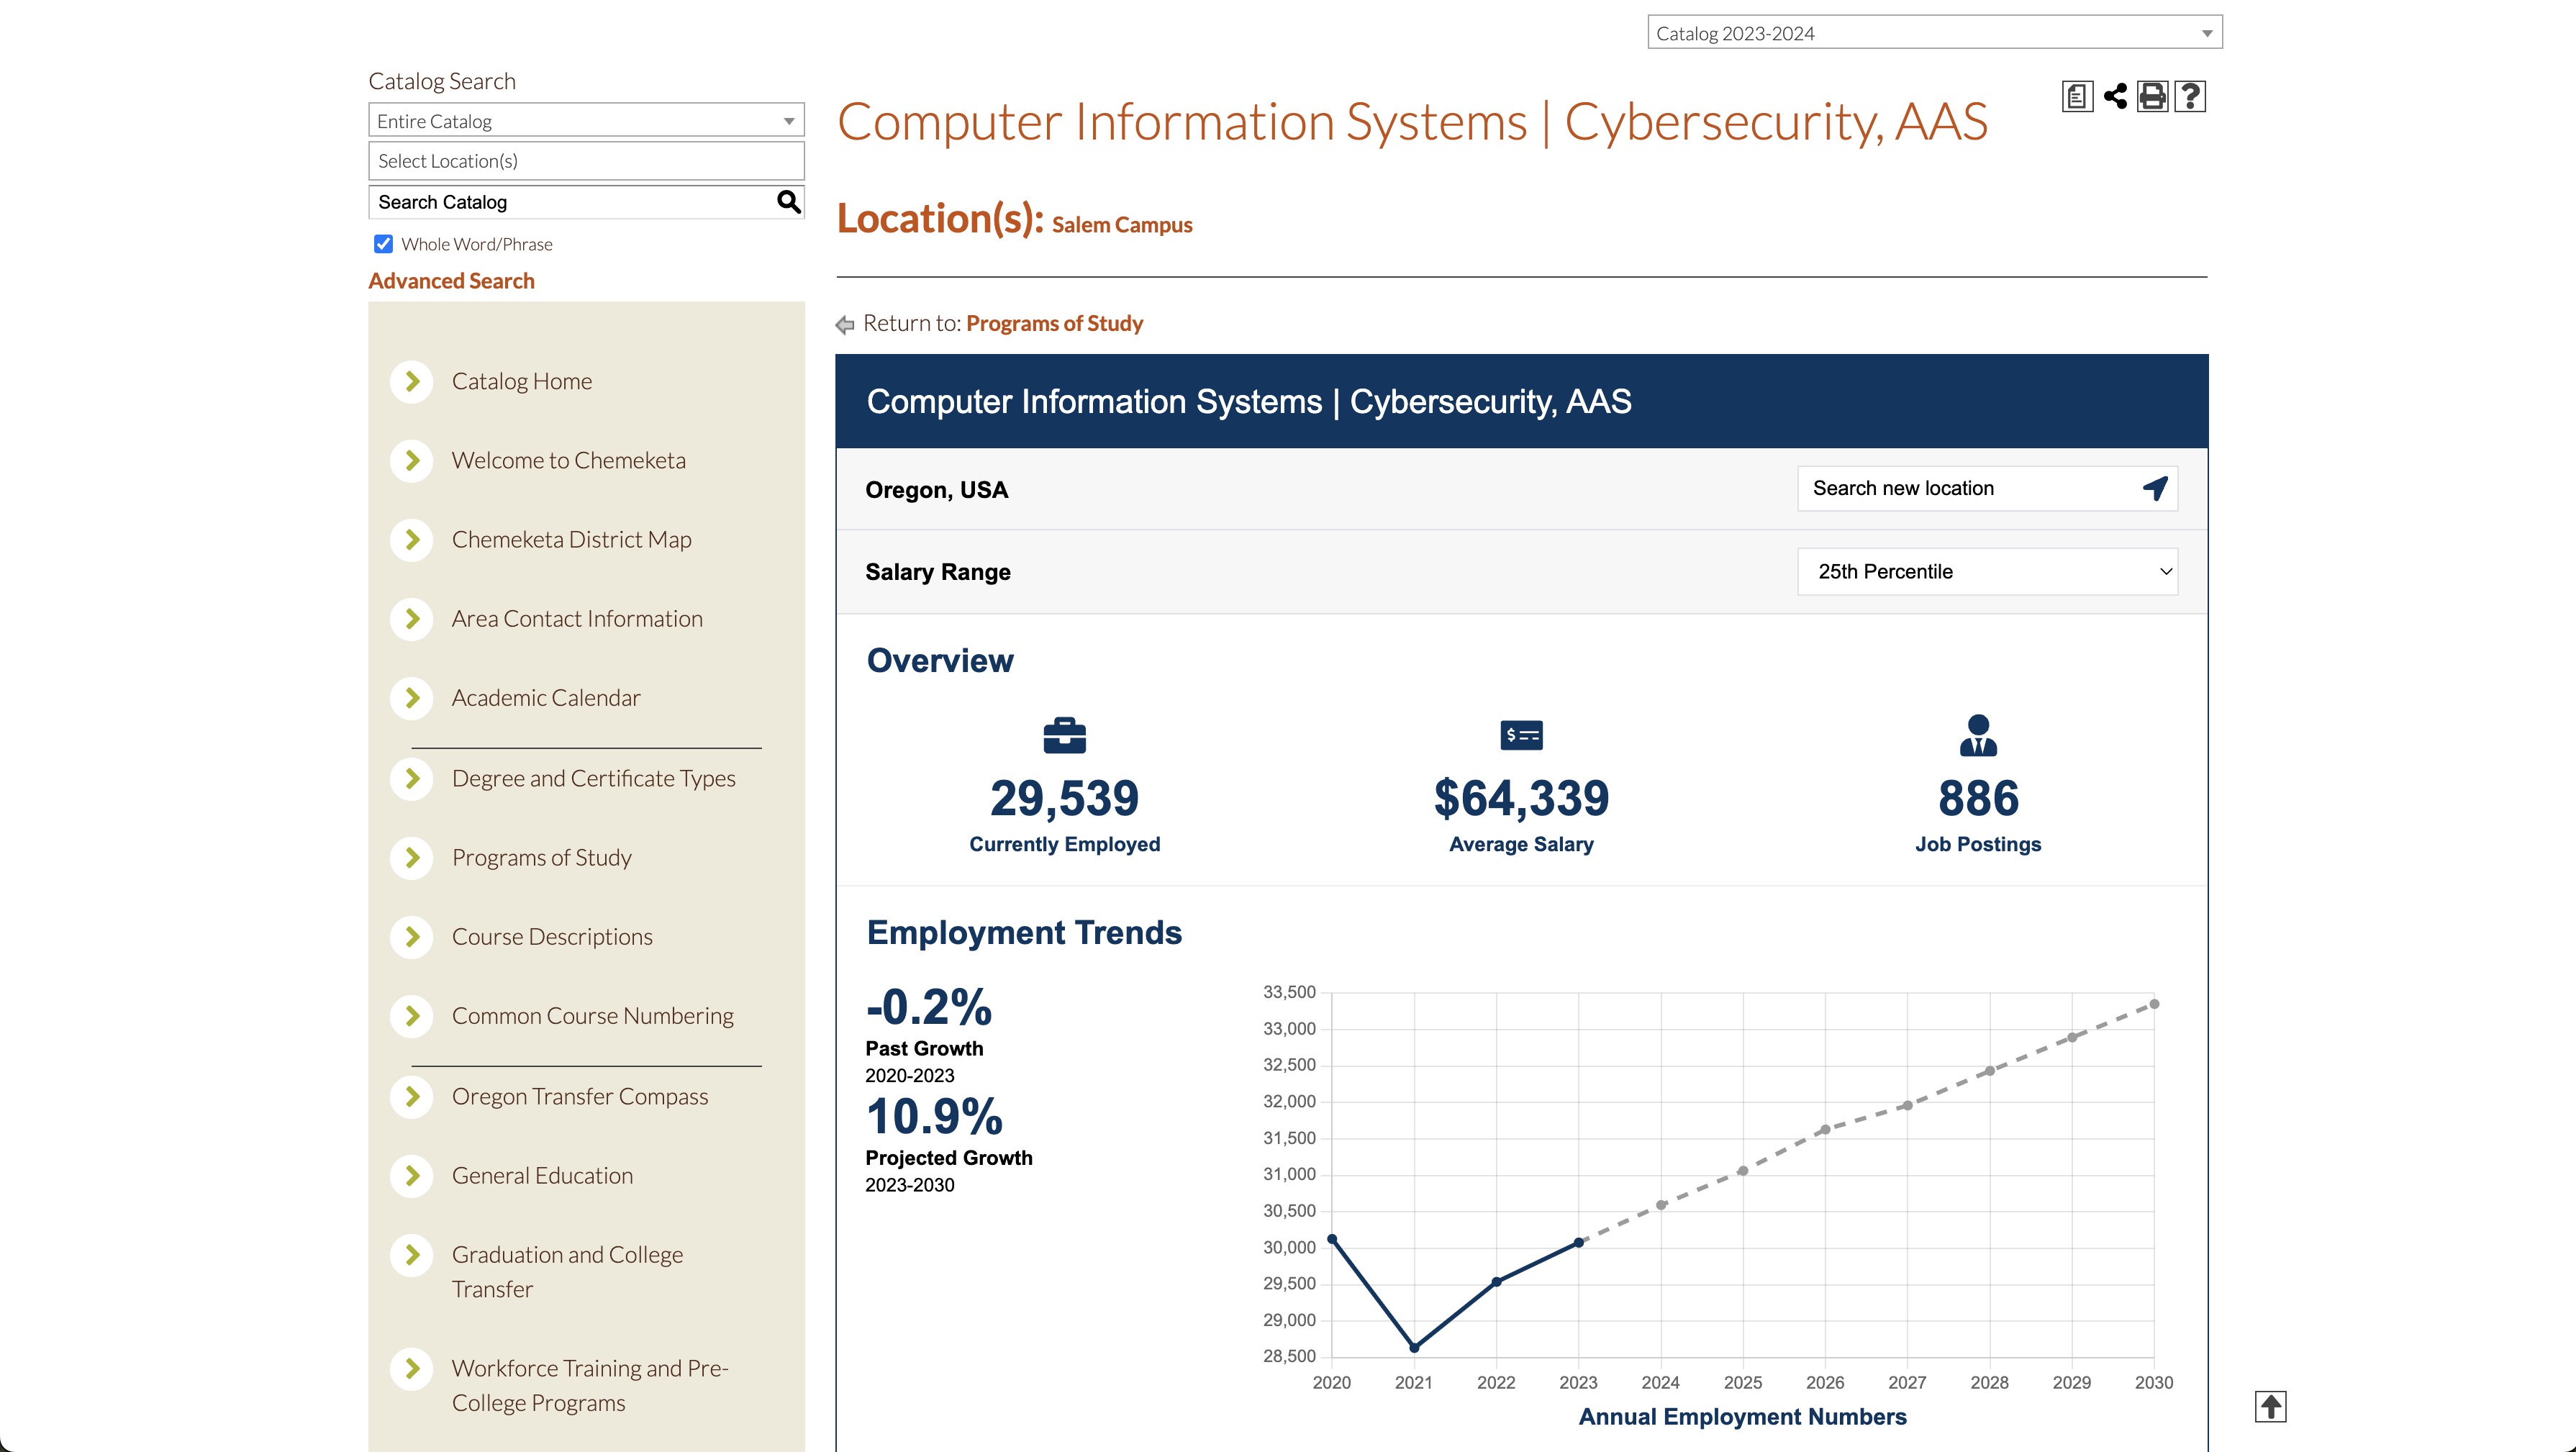Click the Select Location(s) field
The width and height of the screenshot is (2576, 1452).
pos(586,161)
